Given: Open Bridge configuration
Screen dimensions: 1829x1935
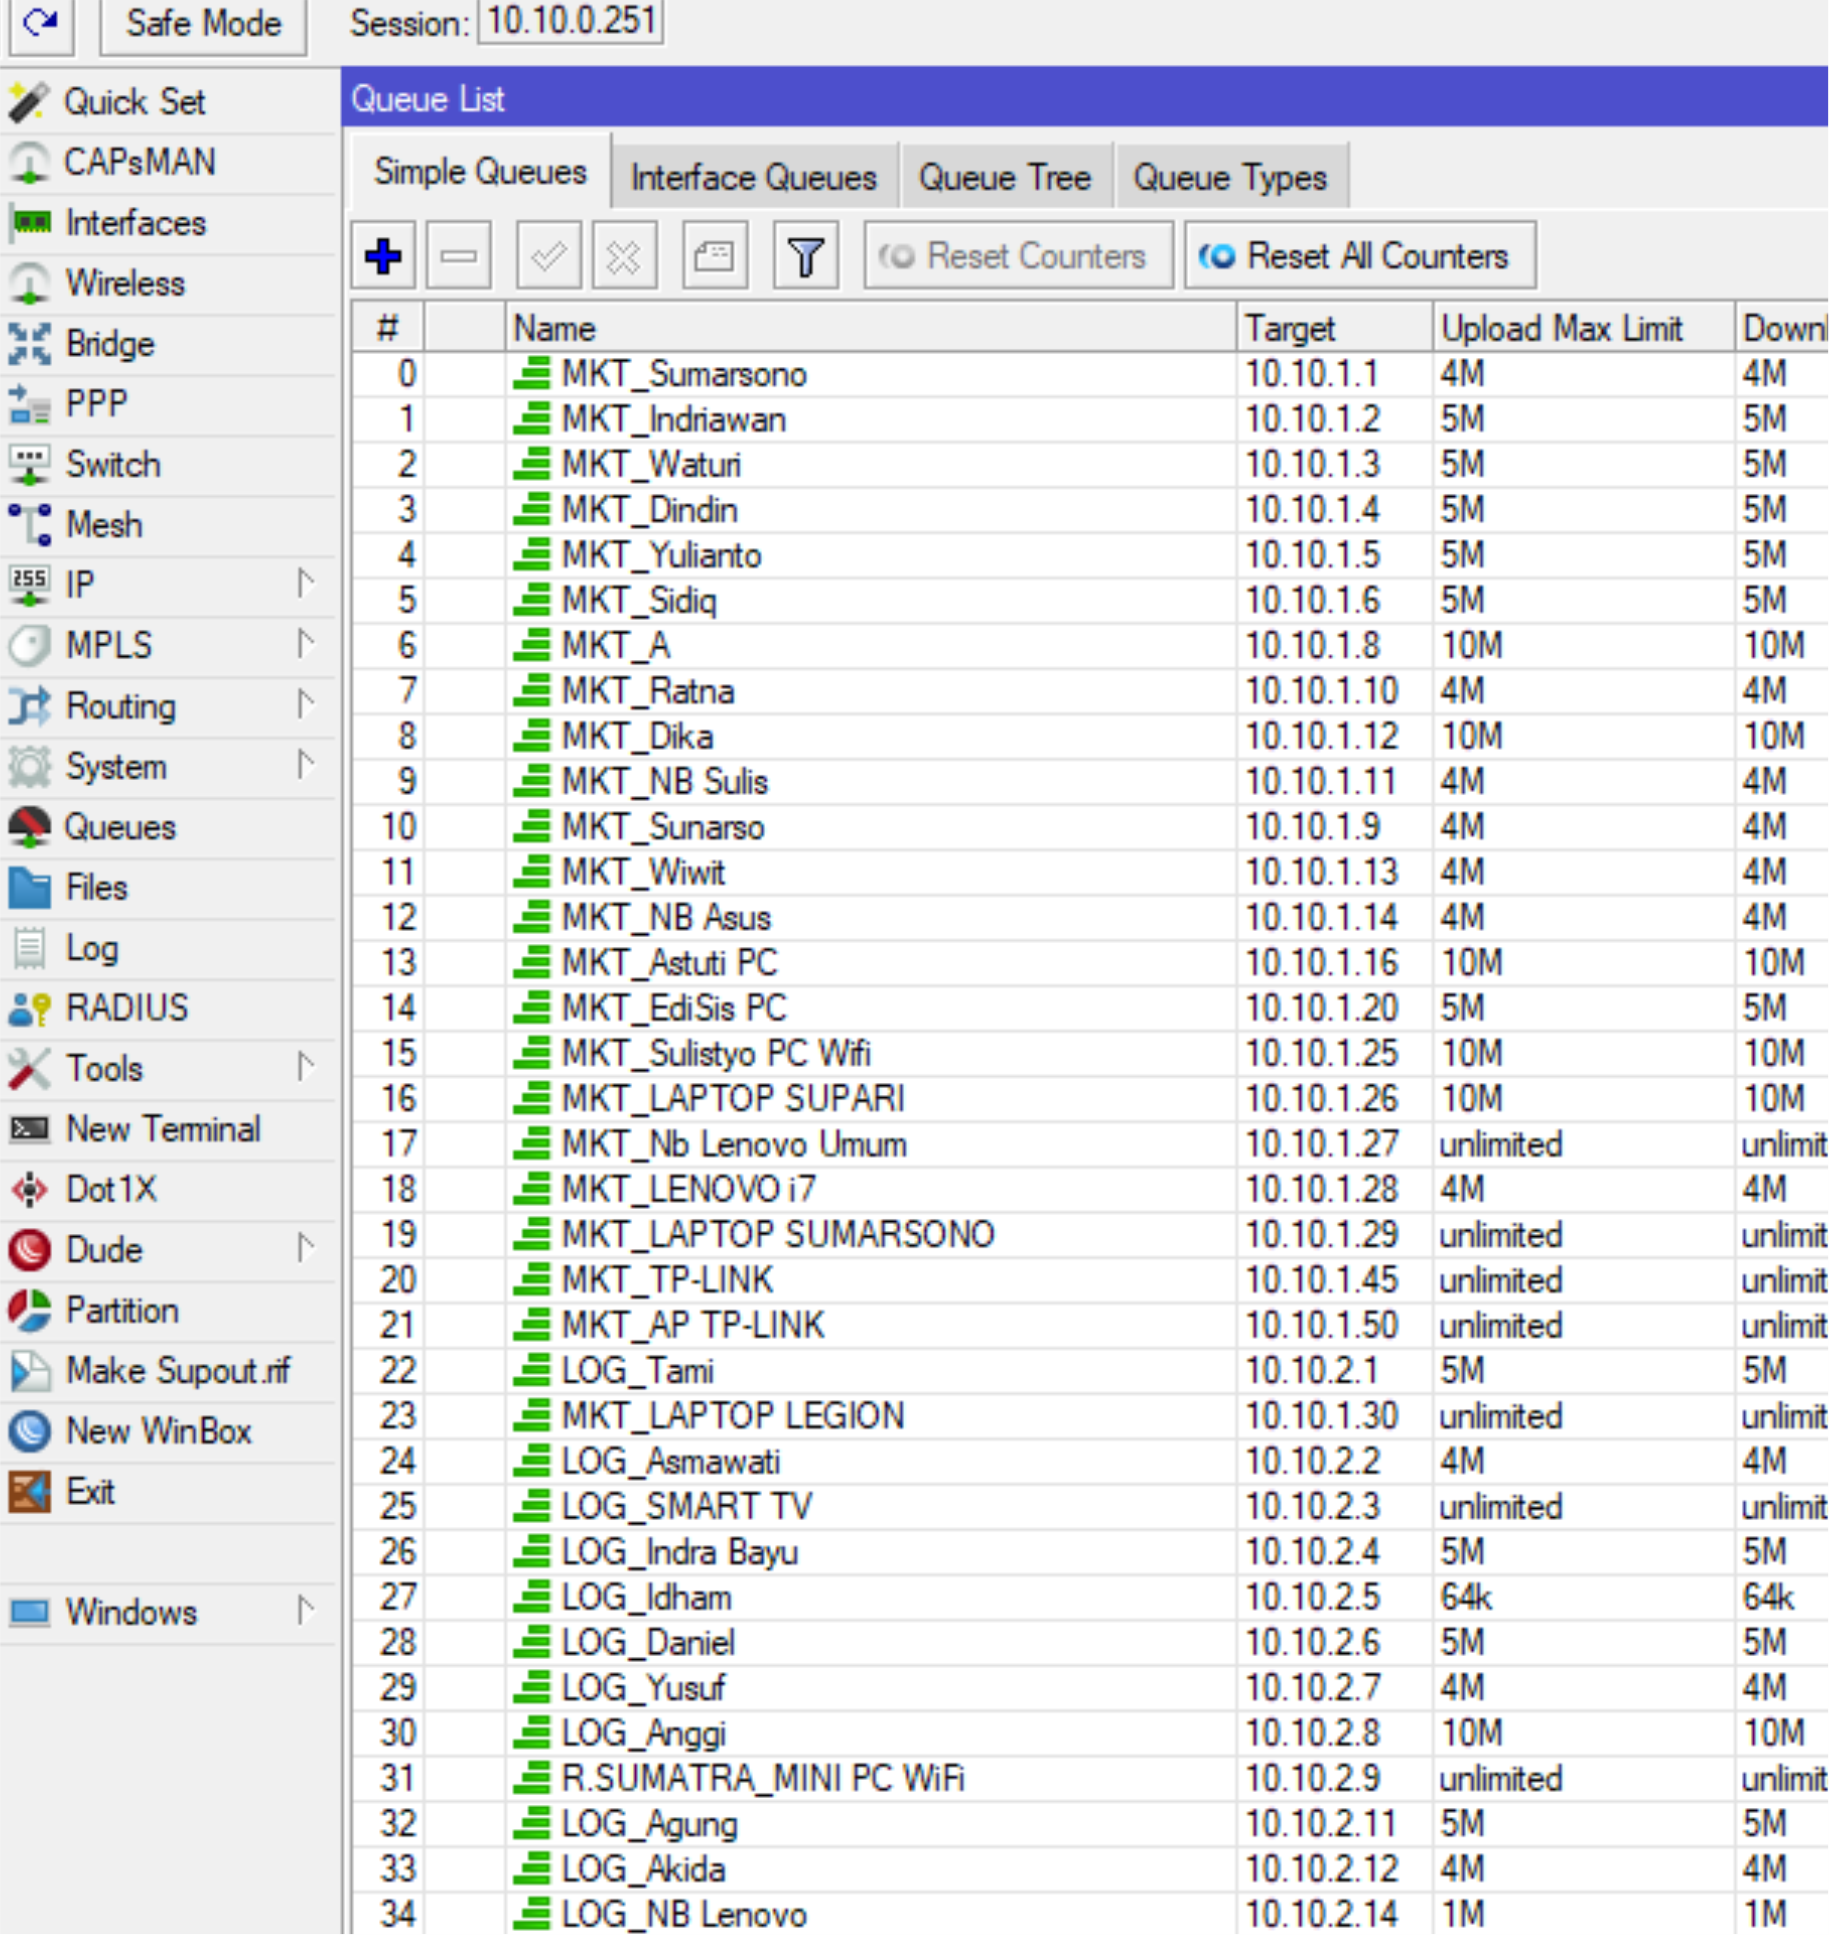Looking at the screenshot, I should pos(110,344).
